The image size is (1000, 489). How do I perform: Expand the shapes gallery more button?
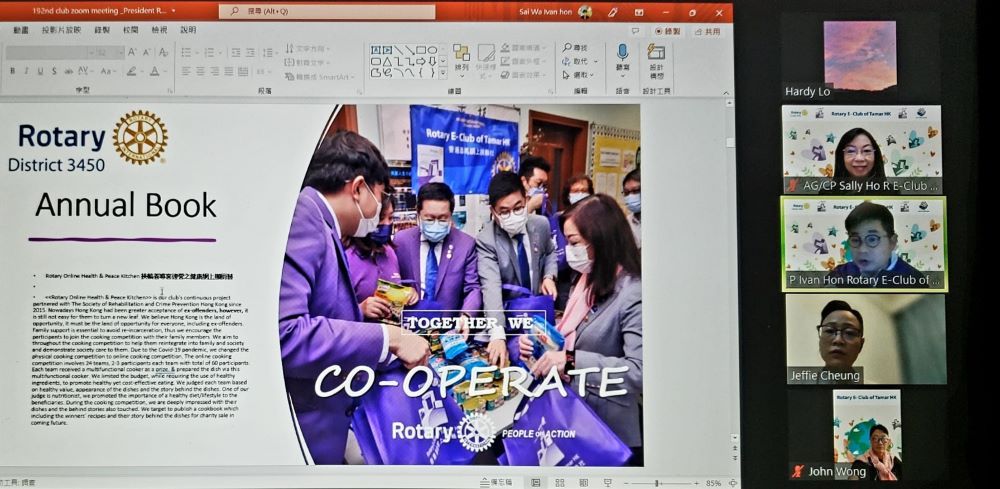[x=443, y=73]
